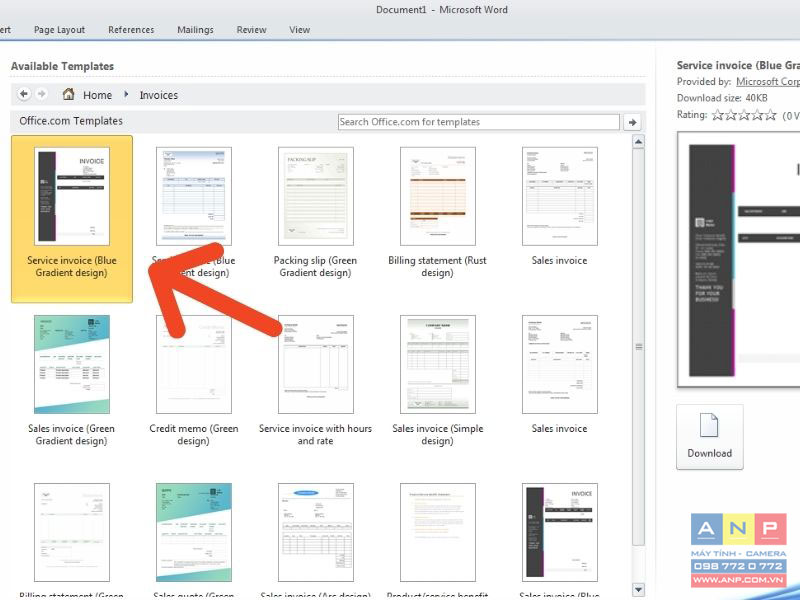Choose the Sales invoice (Arc design) thumbnail
800x600 pixels.
(x=315, y=532)
